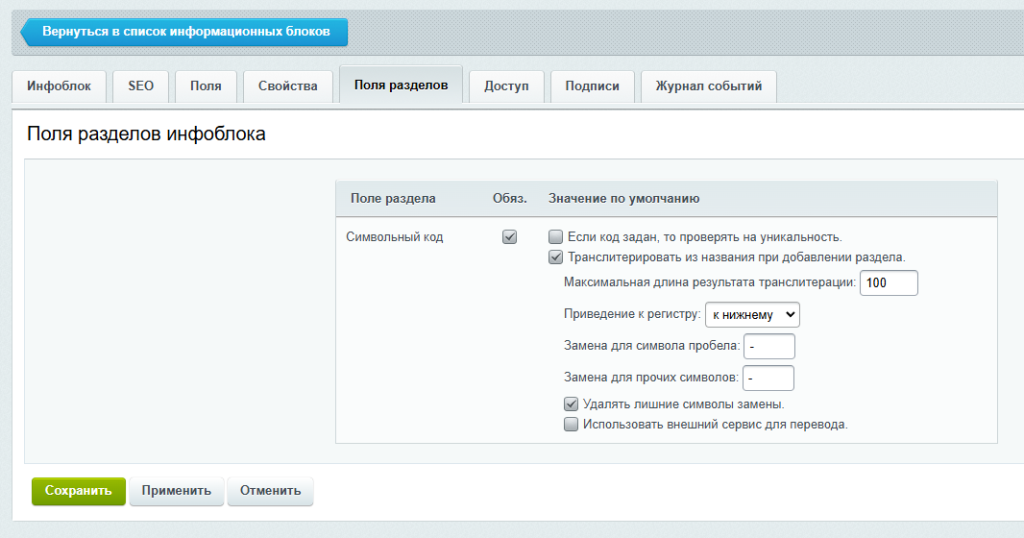1024x538 pixels.
Task: Toggle the Обяз. checkbox for Символьный код
Action: coord(509,237)
